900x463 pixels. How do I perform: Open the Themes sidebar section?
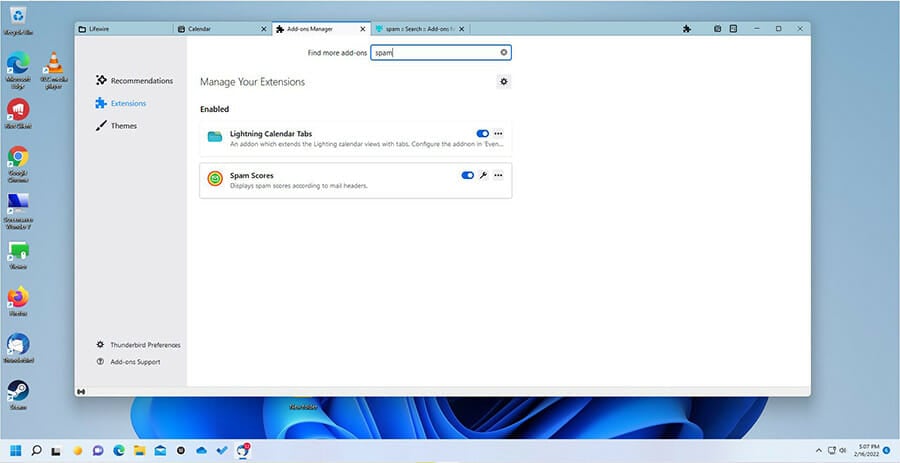click(117, 126)
